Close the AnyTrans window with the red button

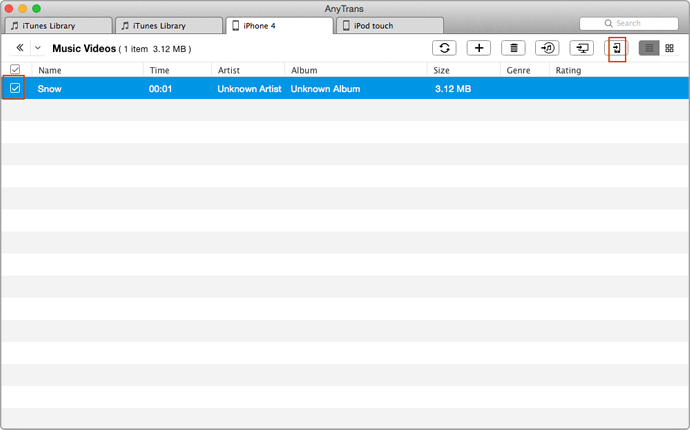9,8
